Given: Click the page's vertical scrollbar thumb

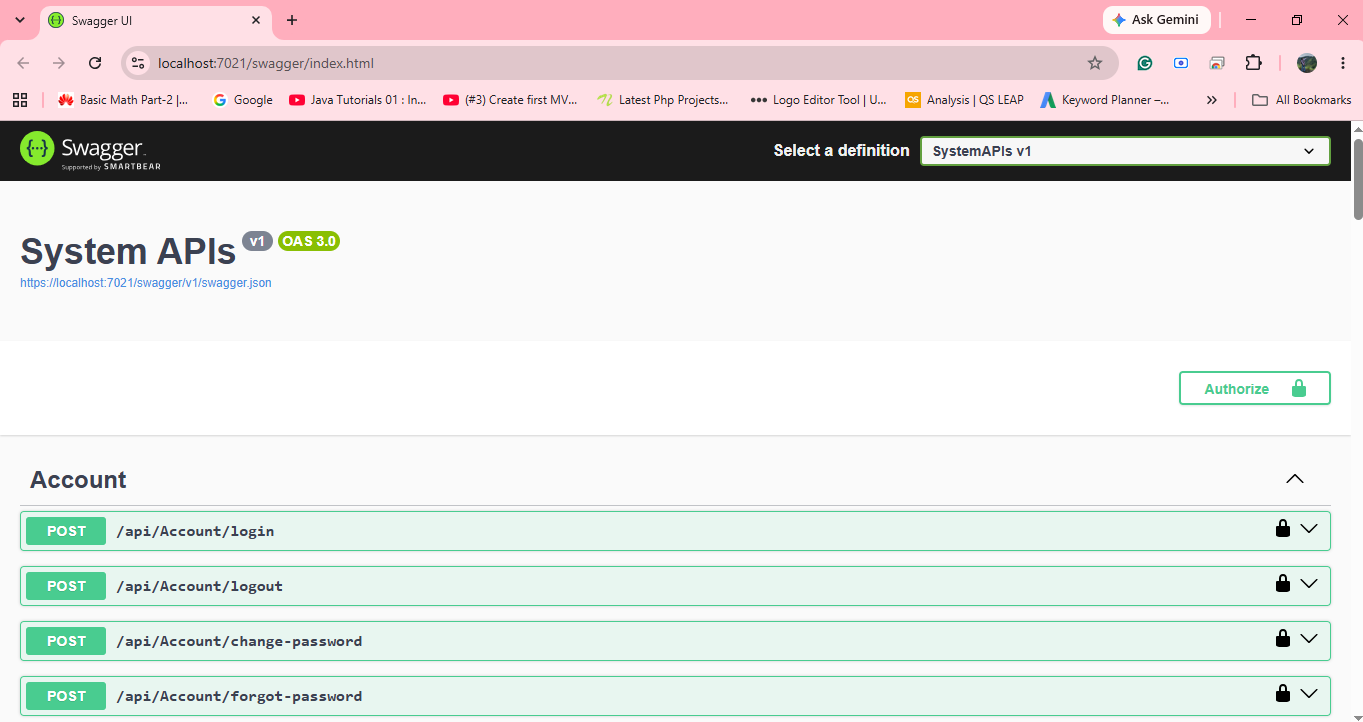Looking at the screenshot, I should 1358,178.
